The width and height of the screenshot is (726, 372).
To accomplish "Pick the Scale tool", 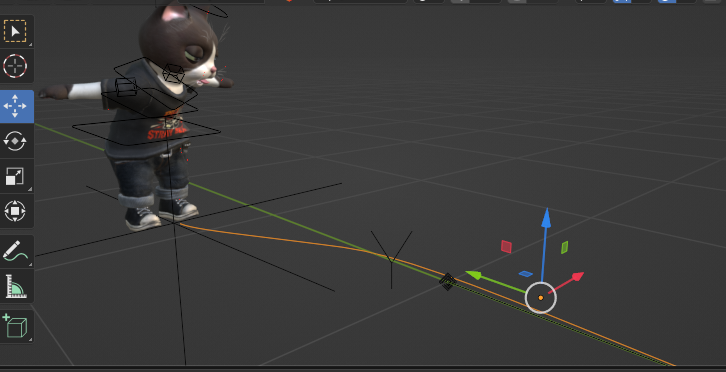I will point(15,176).
